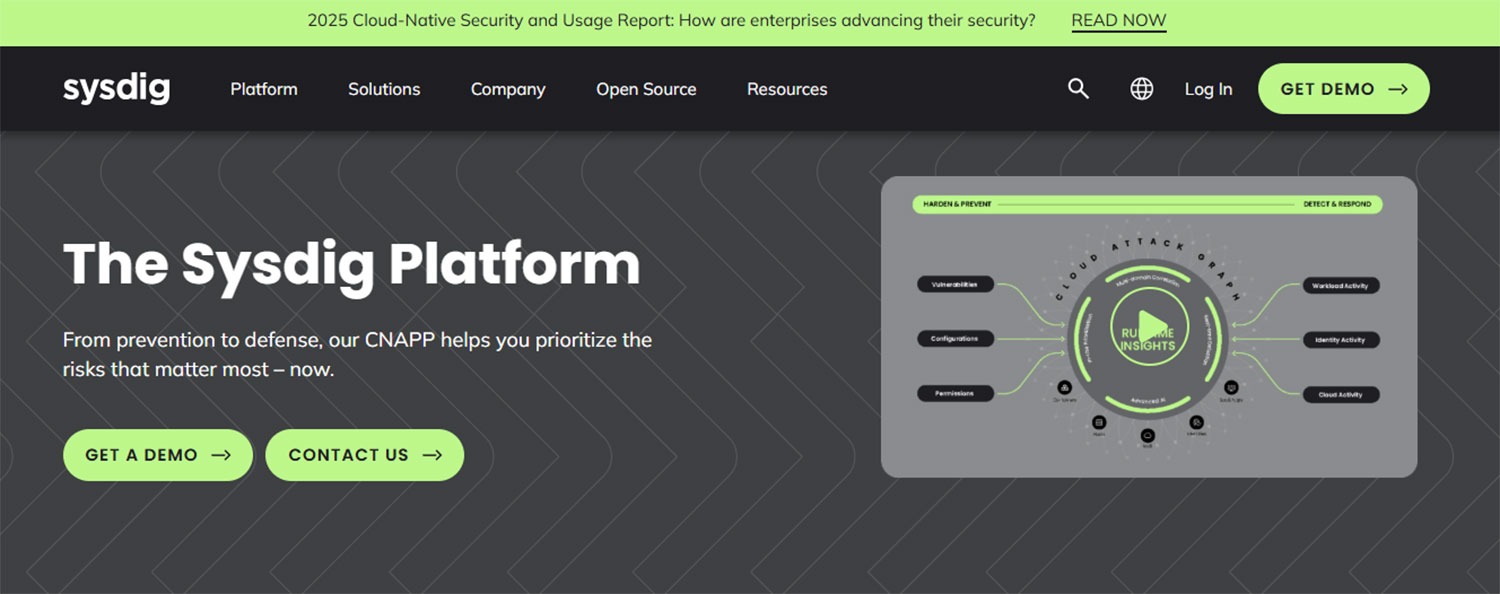Click the Third-Party icon on the diagram's right side
The image size is (1500, 594).
(x=1230, y=388)
